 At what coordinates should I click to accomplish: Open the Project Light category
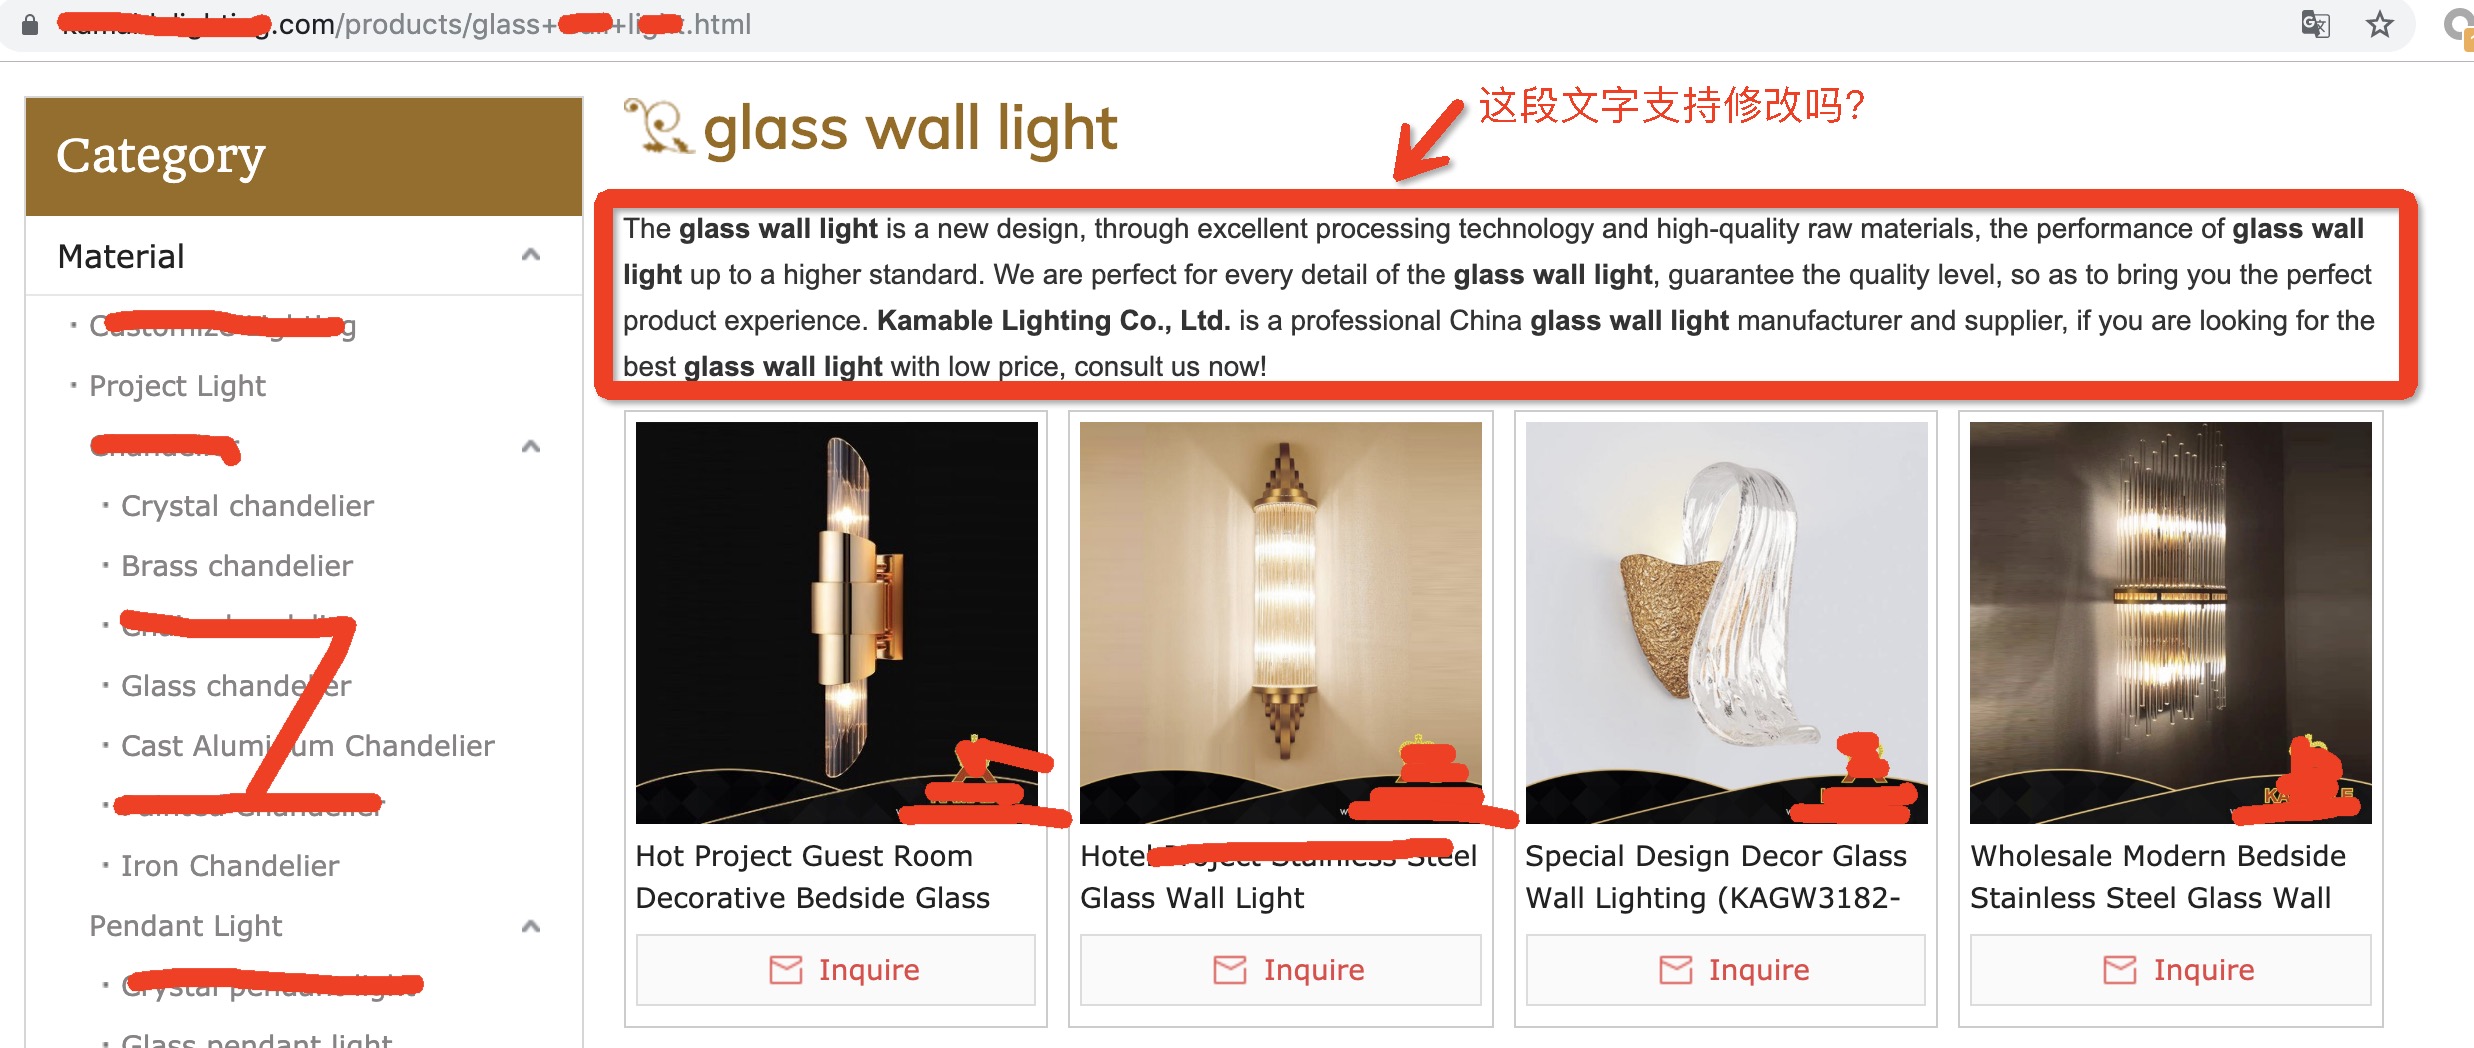coord(177,386)
